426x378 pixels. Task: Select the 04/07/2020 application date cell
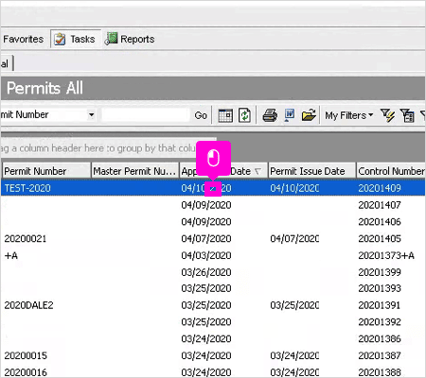[206, 238]
